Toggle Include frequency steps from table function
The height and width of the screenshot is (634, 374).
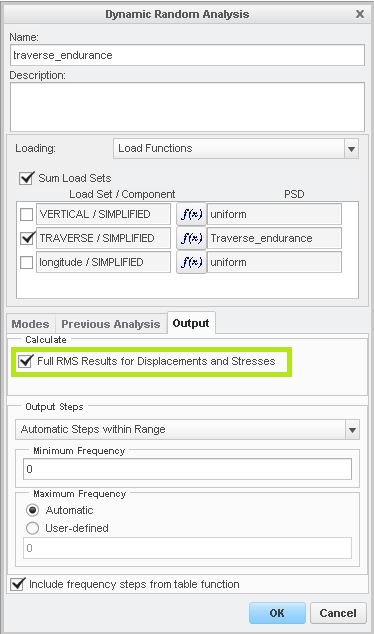(x=17, y=584)
